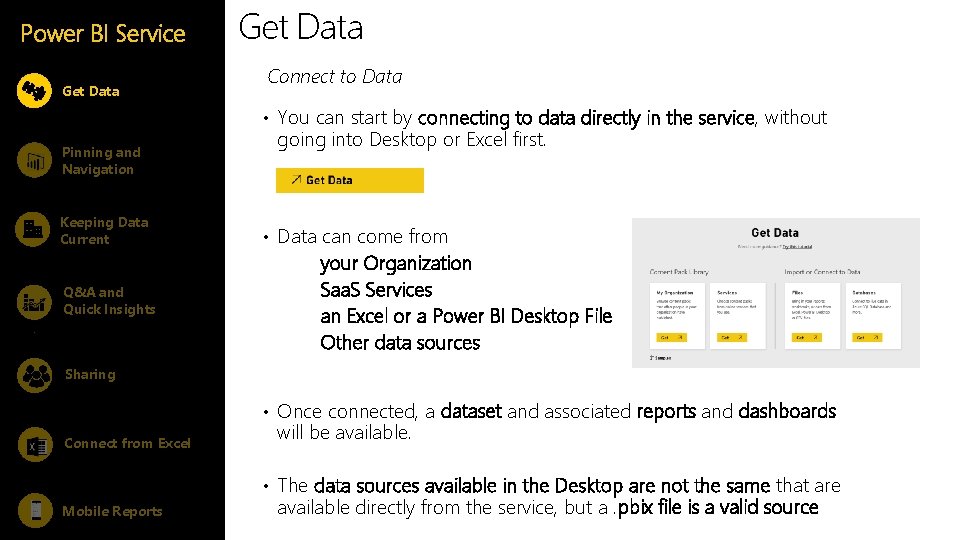This screenshot has height=540, width=960.
Task: Click the text 'Other data sources'
Action: point(400,343)
